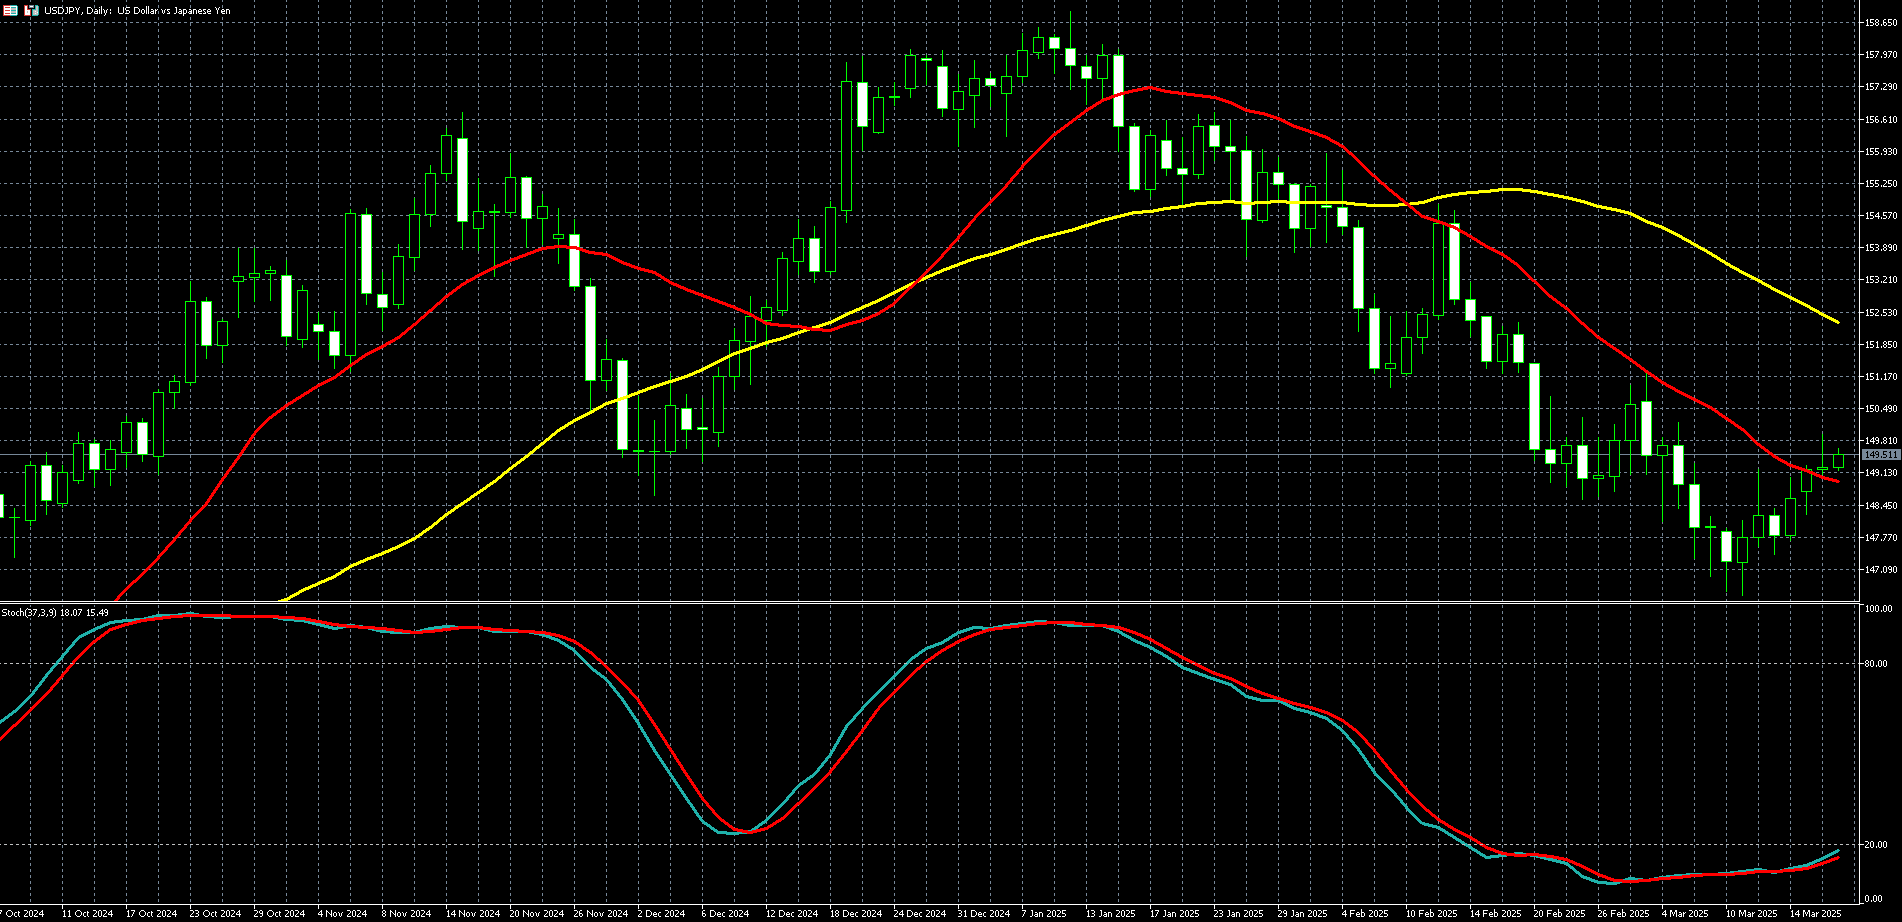Screen dimensions: 1902x922
Task: Click the Stochastic 100.00 scale label
Action: click(x=1878, y=609)
